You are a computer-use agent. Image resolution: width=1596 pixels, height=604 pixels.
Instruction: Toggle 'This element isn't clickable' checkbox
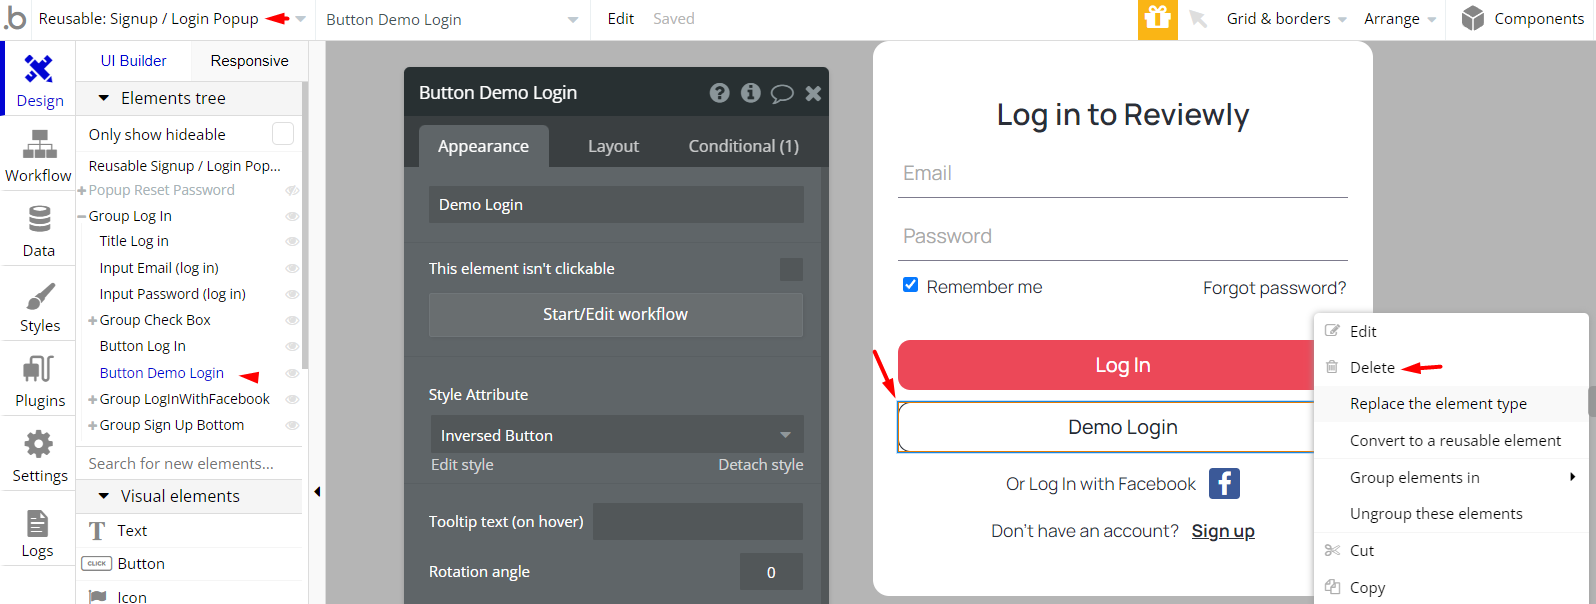pyautogui.click(x=791, y=269)
